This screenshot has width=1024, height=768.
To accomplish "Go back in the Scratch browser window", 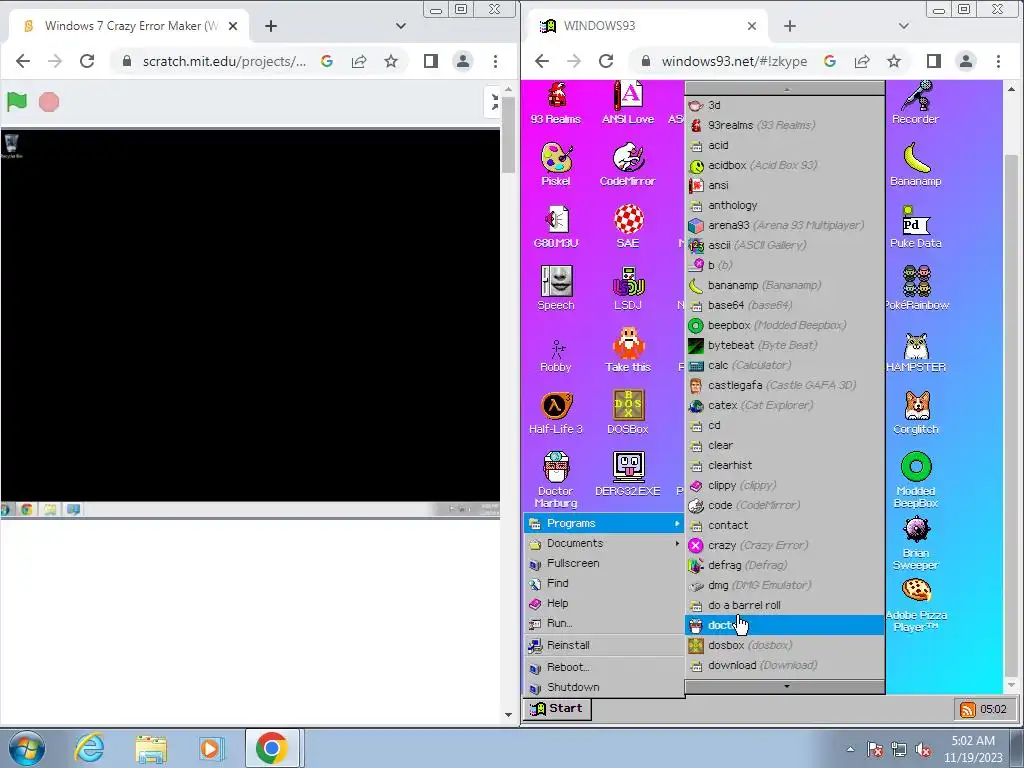I will 23,61.
